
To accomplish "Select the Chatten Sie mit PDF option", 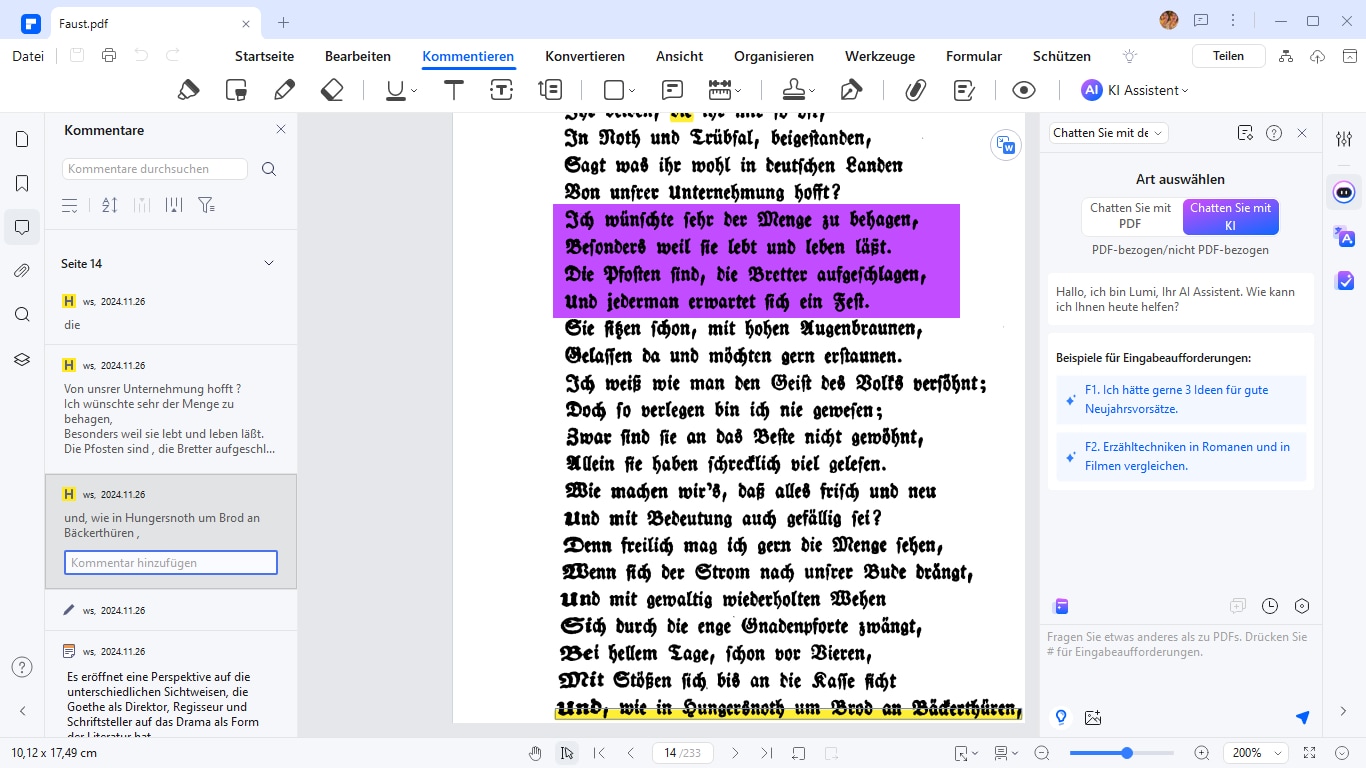I will [x=1130, y=216].
